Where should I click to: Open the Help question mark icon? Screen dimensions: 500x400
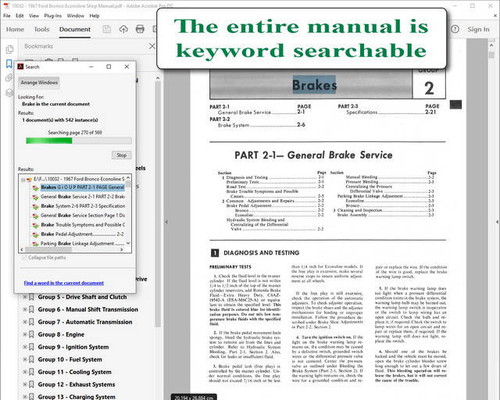coord(455,29)
